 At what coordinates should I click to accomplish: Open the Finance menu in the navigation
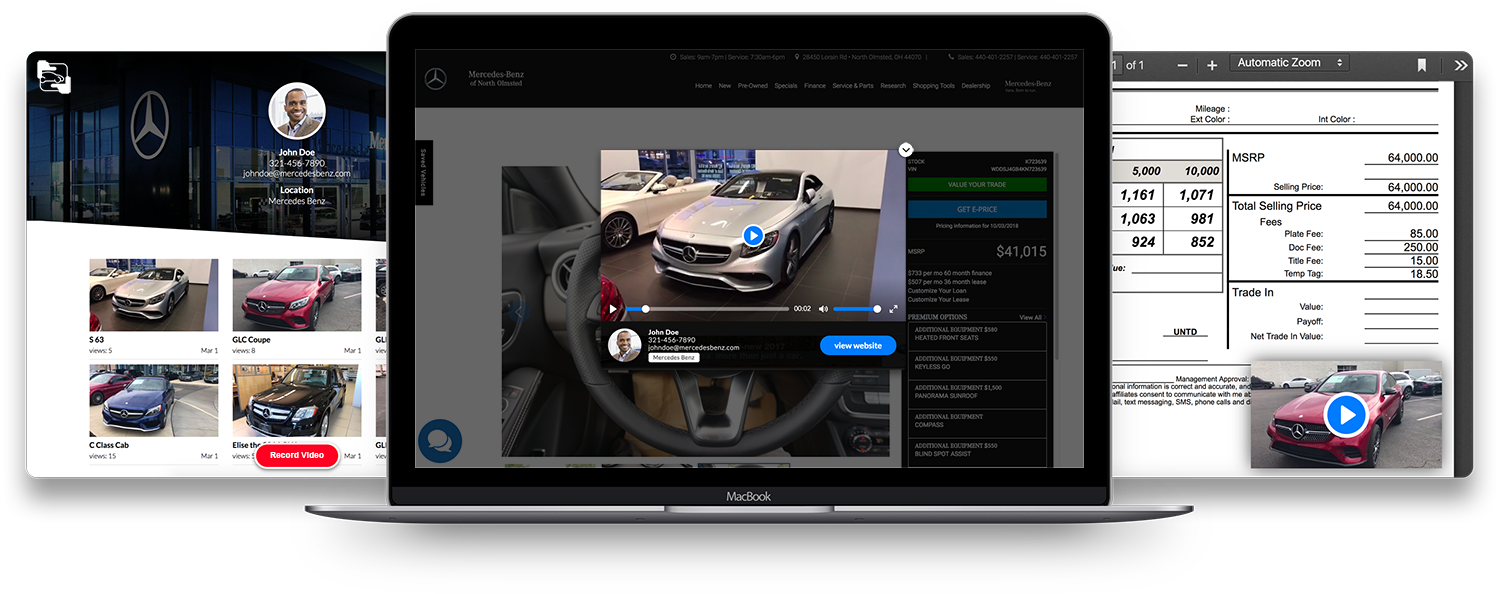tap(815, 86)
